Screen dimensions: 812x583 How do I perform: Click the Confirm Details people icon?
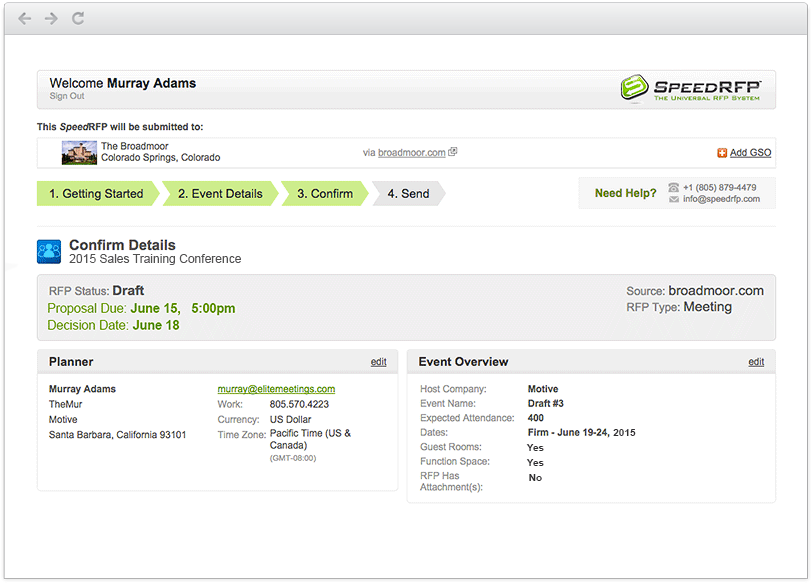click(49, 251)
